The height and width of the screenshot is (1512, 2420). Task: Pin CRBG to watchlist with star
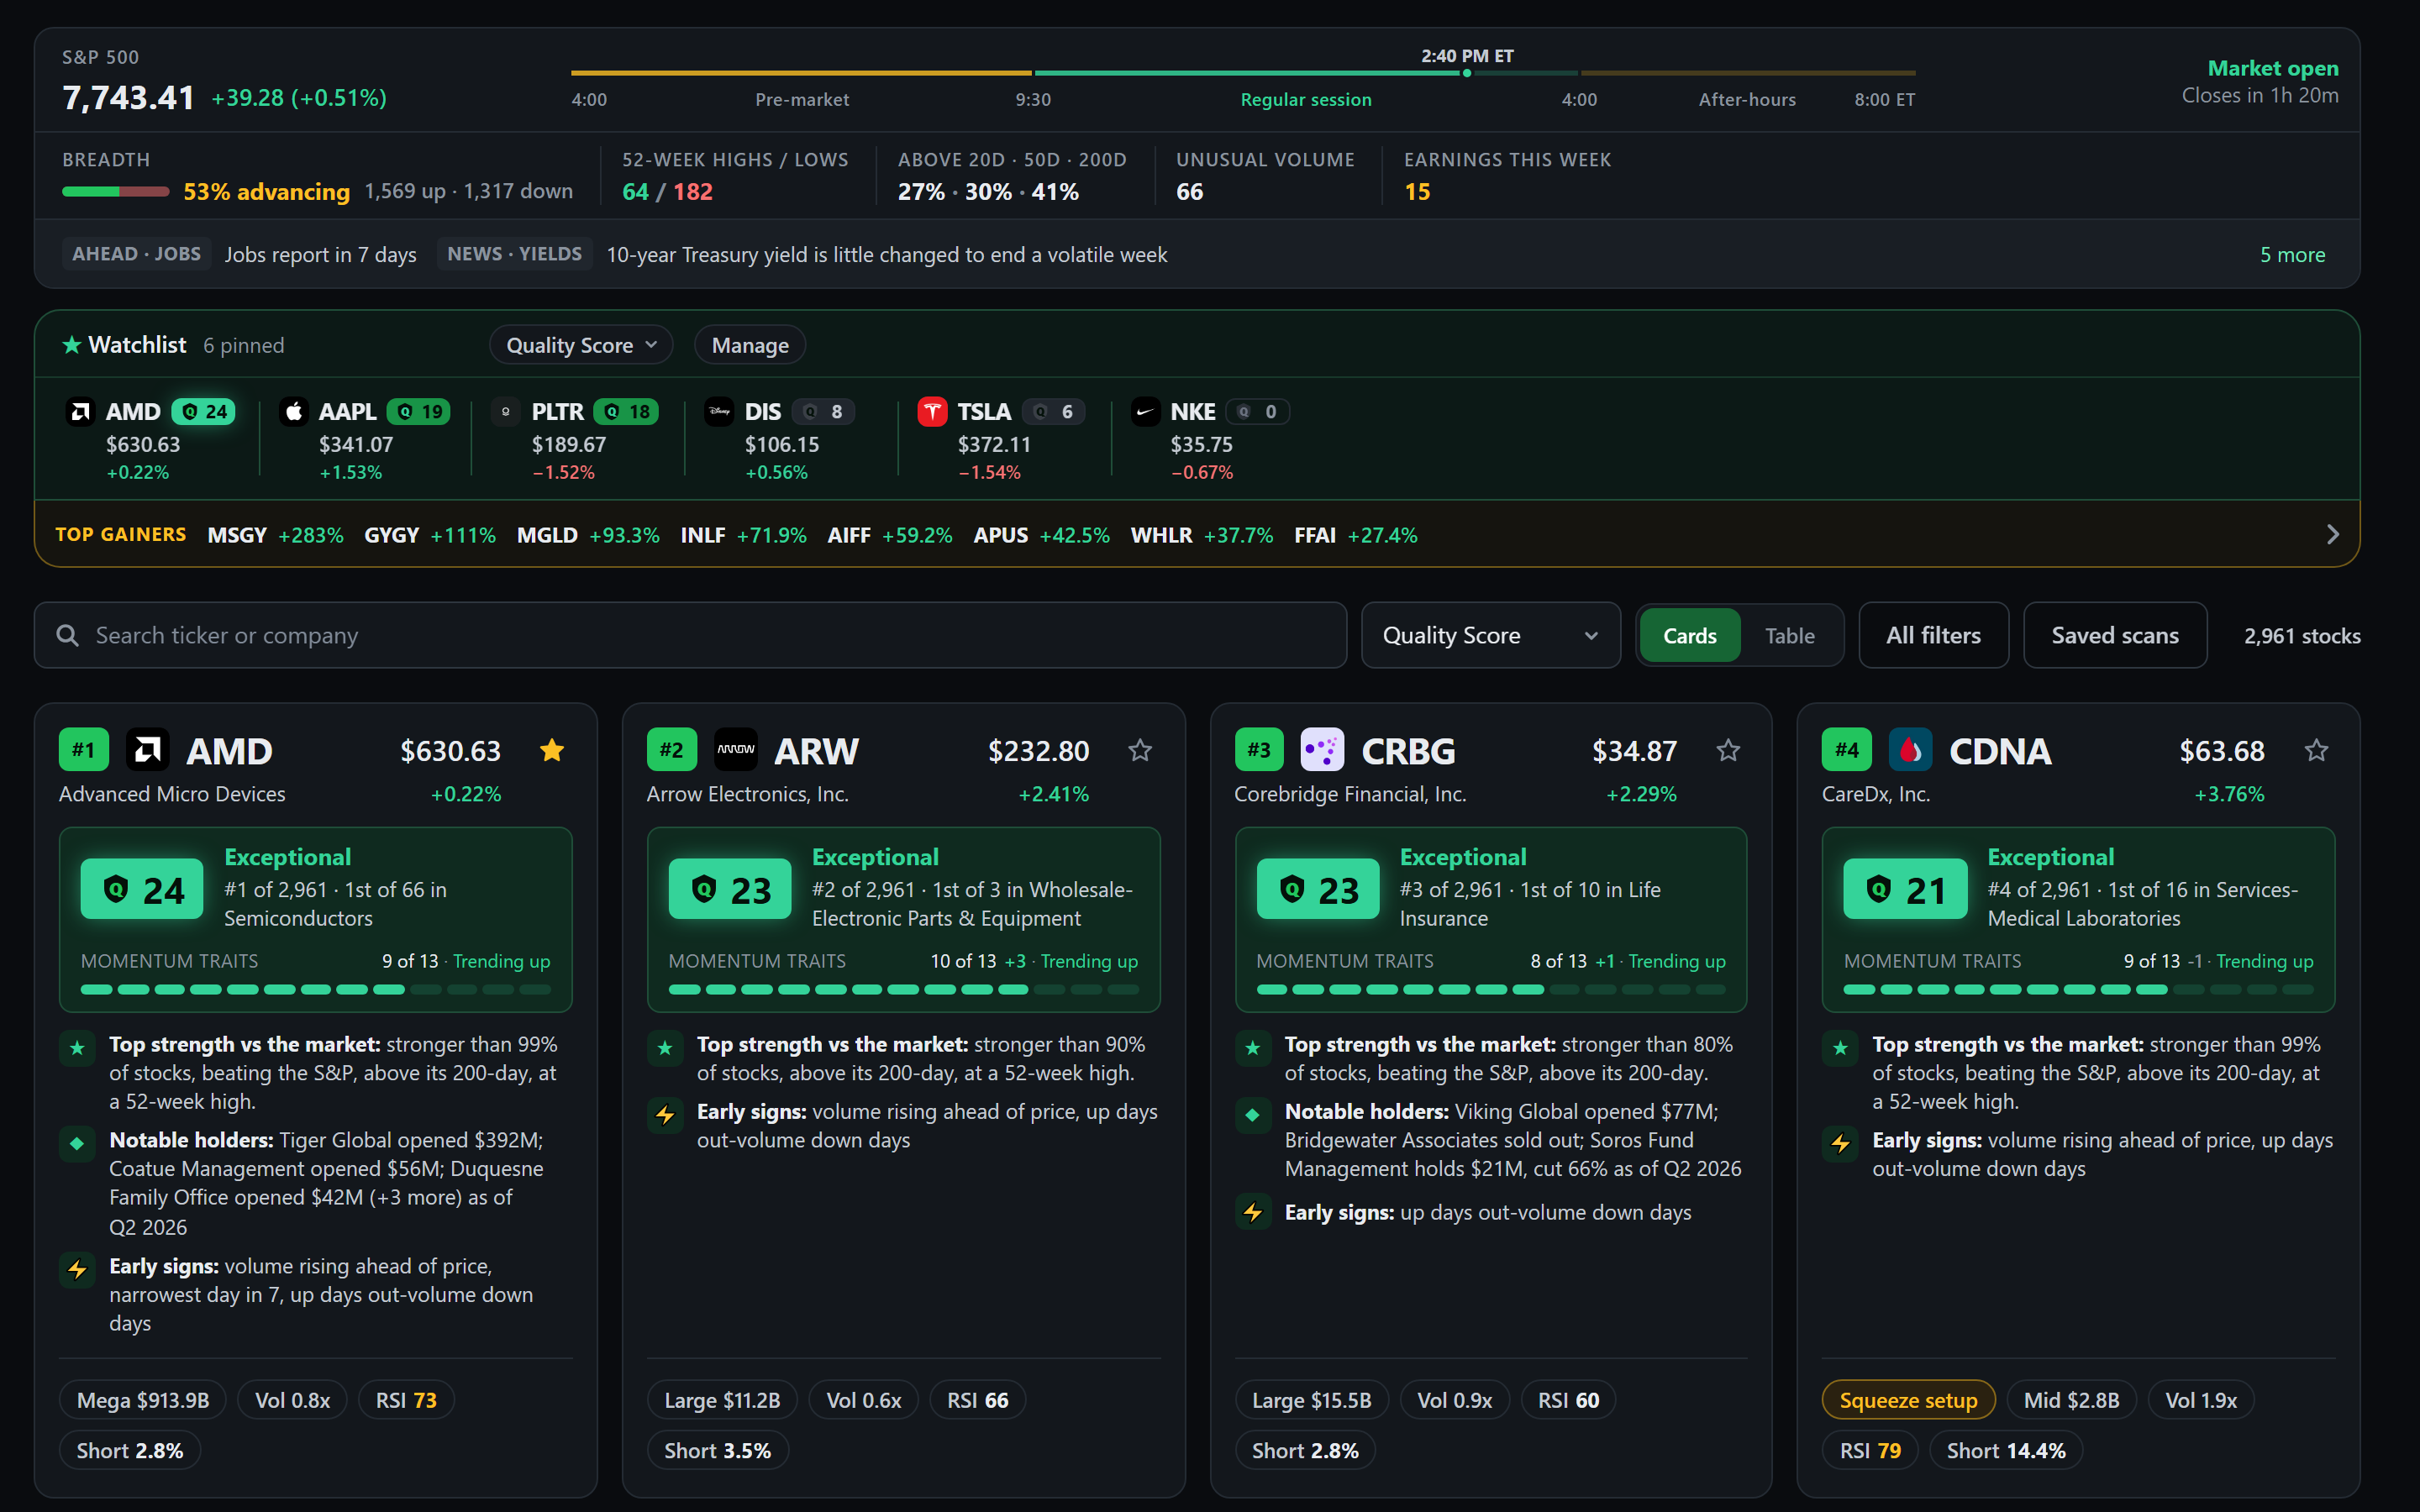pos(1728,750)
